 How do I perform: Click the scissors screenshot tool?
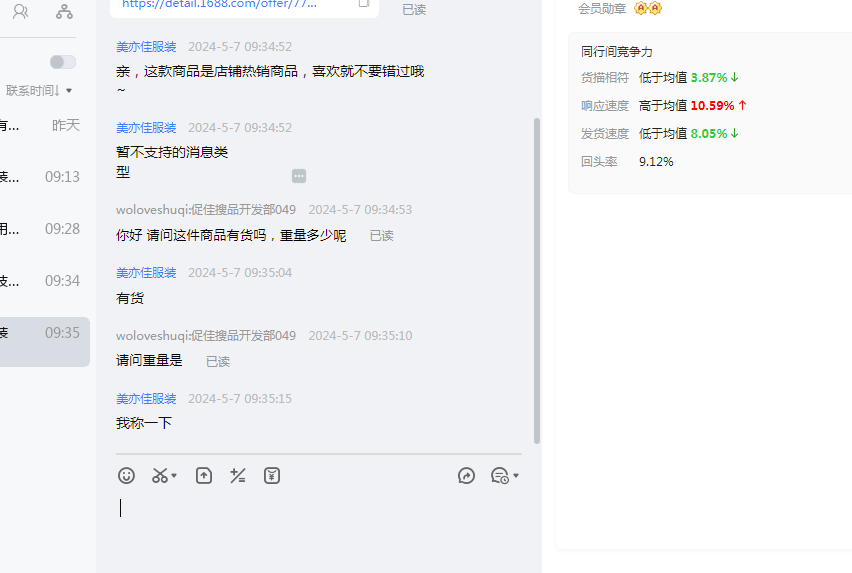160,476
